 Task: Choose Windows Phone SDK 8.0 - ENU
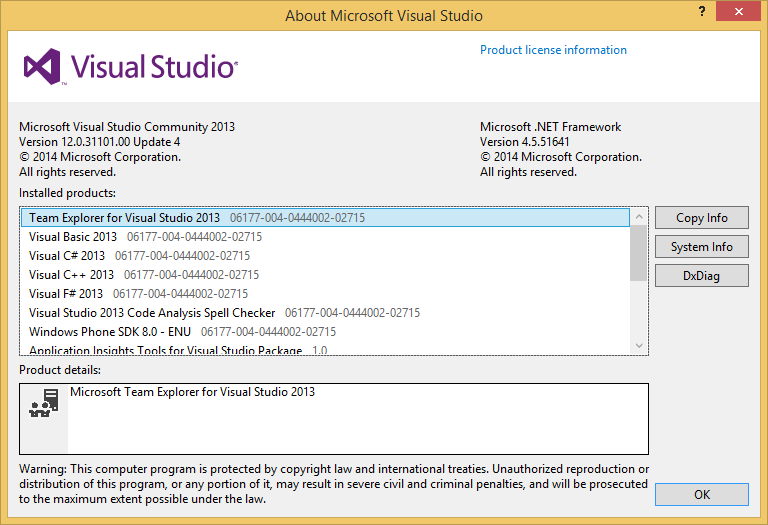tap(110, 332)
